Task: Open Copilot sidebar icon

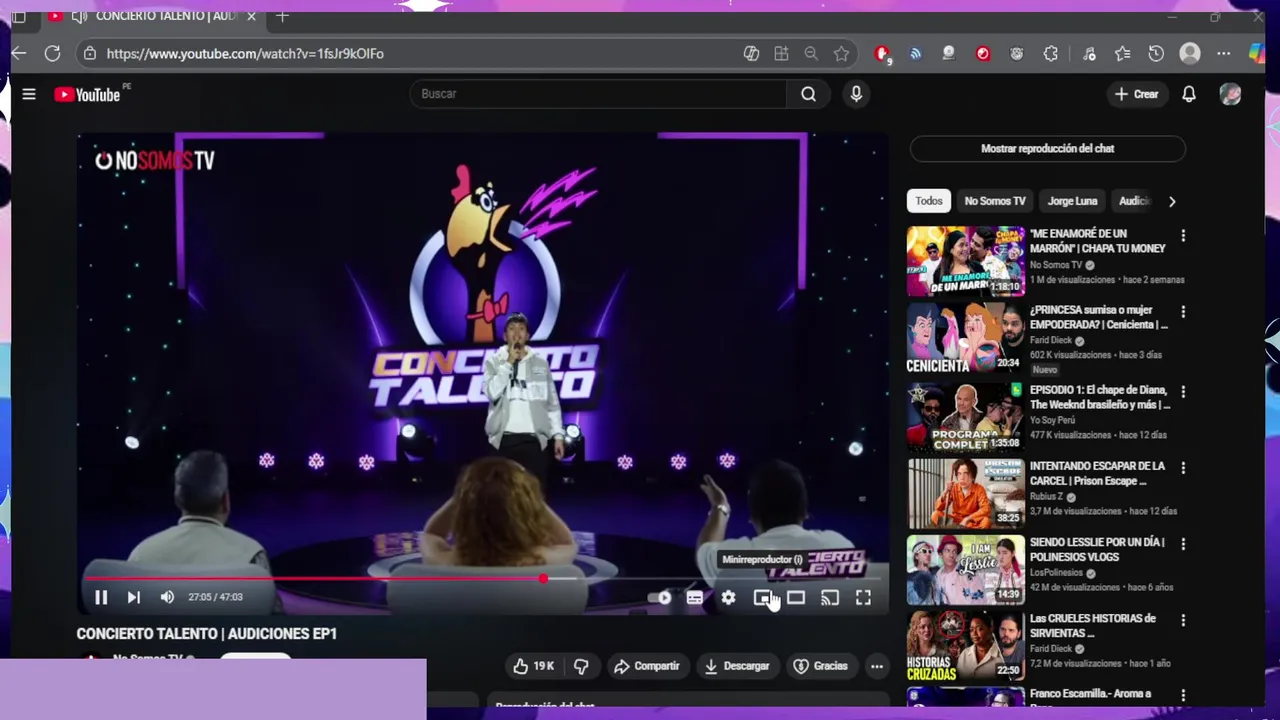Action: click(1257, 54)
